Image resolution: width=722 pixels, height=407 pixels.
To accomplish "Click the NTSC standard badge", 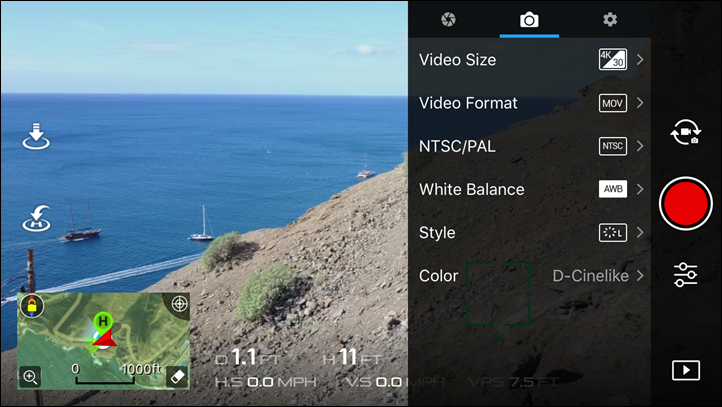I will pyautogui.click(x=613, y=146).
